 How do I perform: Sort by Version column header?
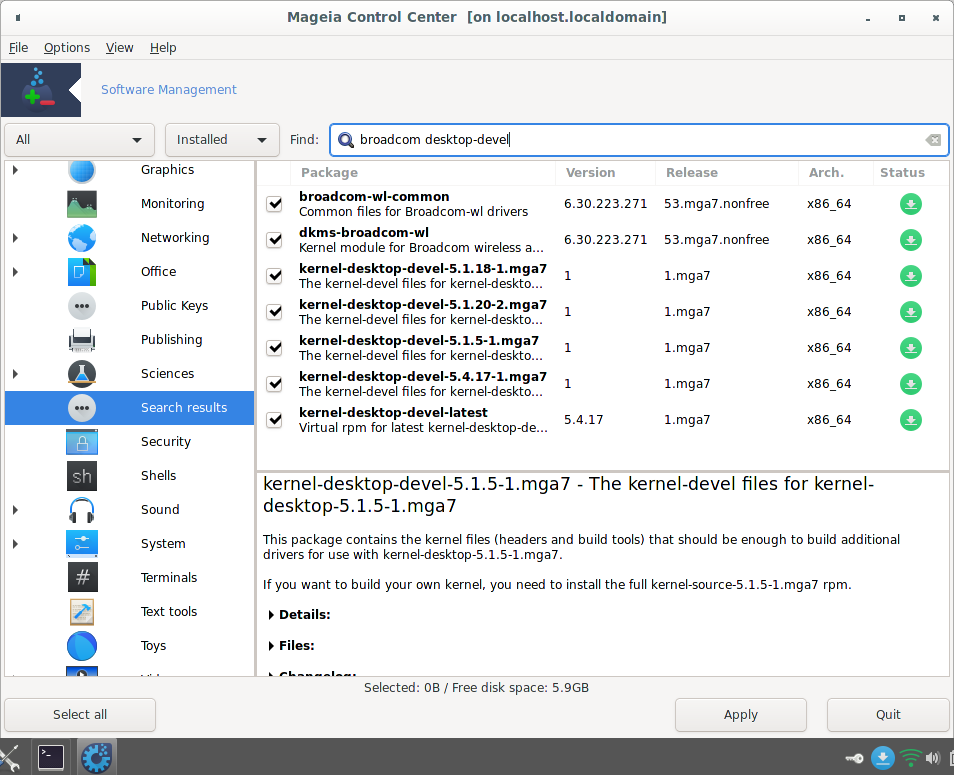(x=605, y=173)
